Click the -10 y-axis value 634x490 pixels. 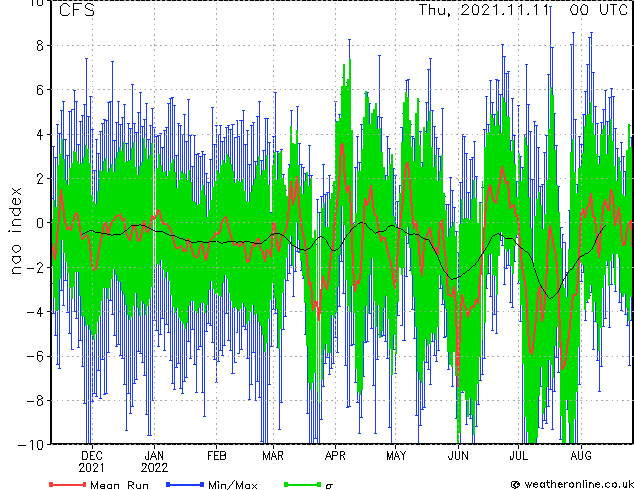(31, 445)
